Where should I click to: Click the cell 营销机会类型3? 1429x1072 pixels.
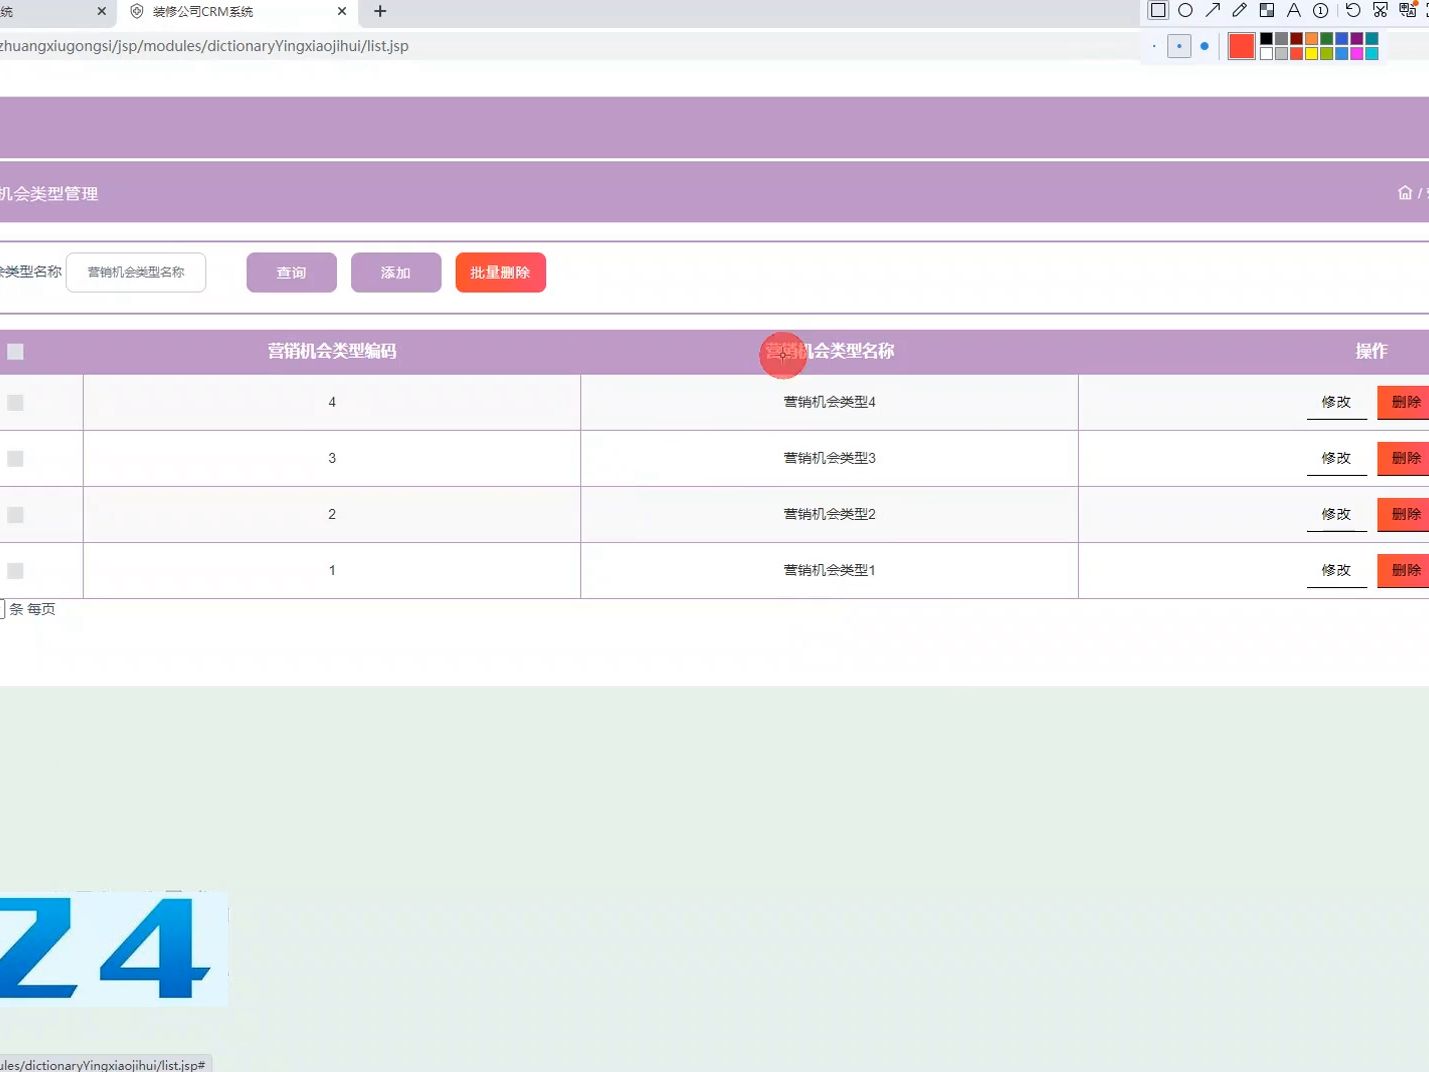(829, 458)
